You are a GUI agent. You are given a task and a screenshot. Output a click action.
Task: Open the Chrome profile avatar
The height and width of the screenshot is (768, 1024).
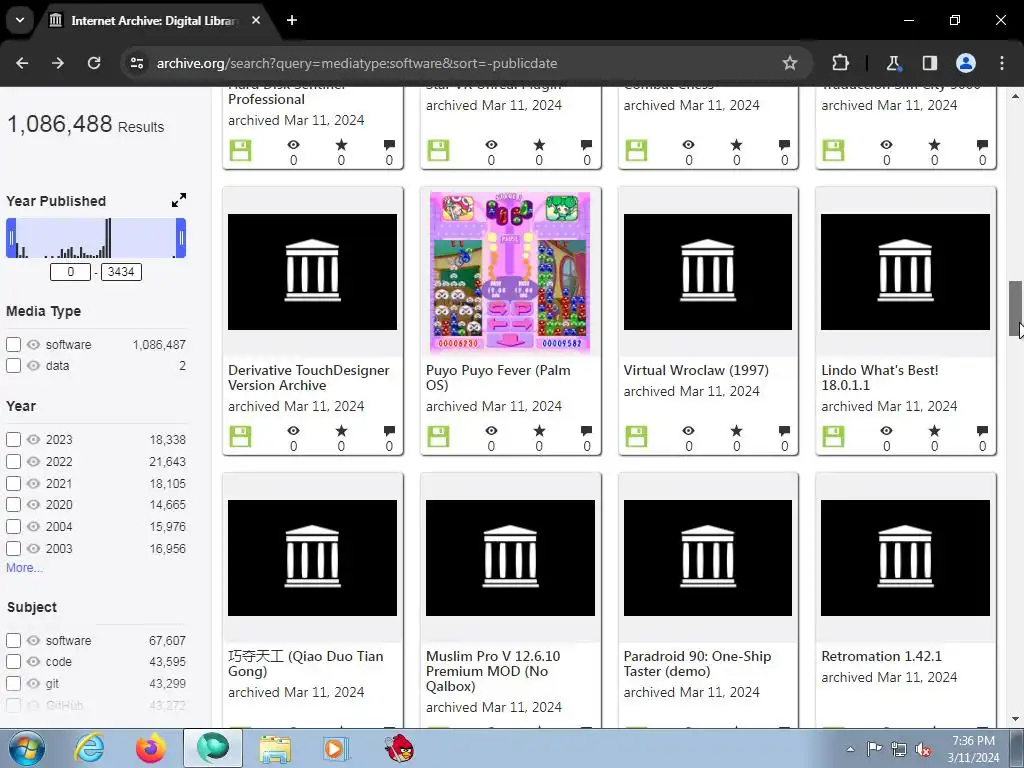tap(966, 63)
